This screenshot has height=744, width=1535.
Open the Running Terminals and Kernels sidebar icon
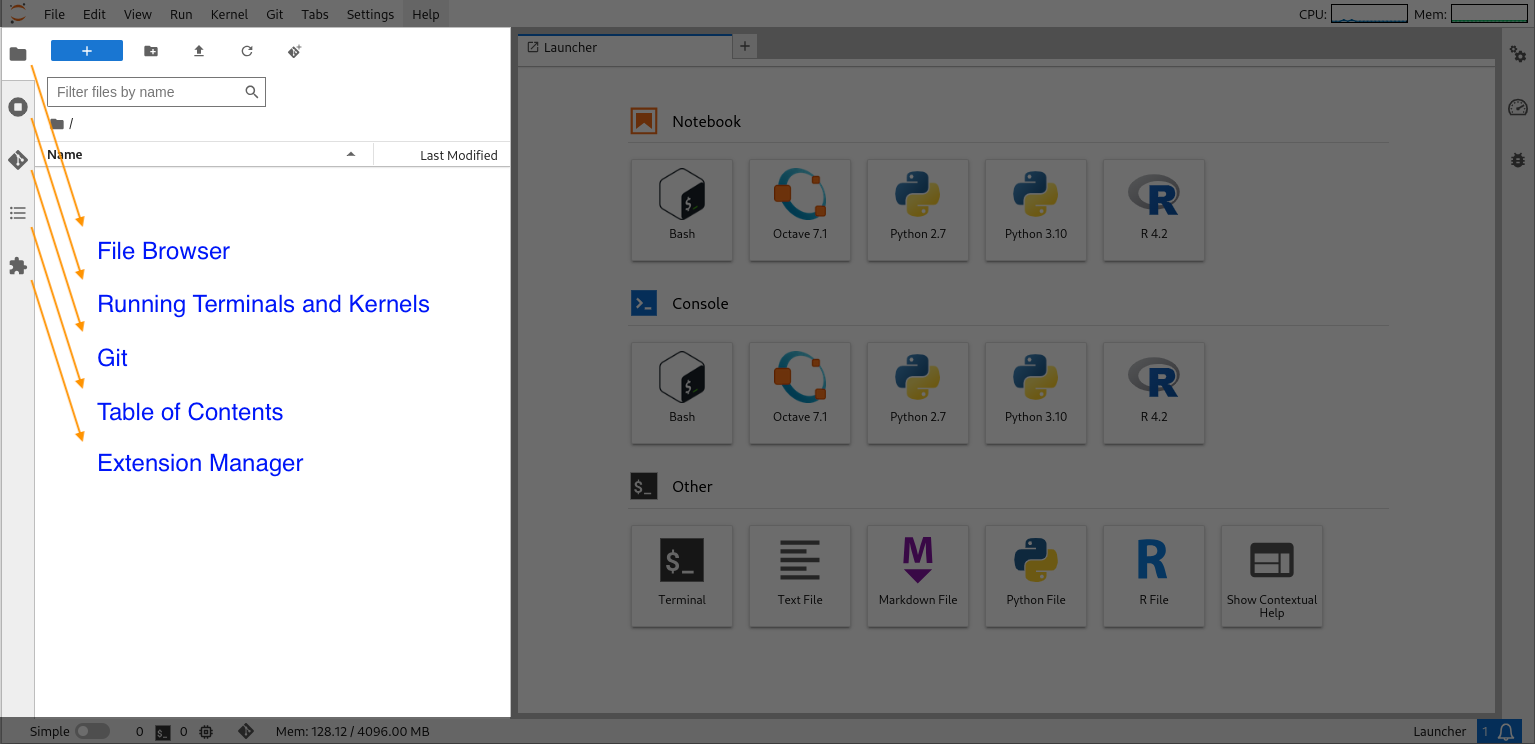(18, 107)
